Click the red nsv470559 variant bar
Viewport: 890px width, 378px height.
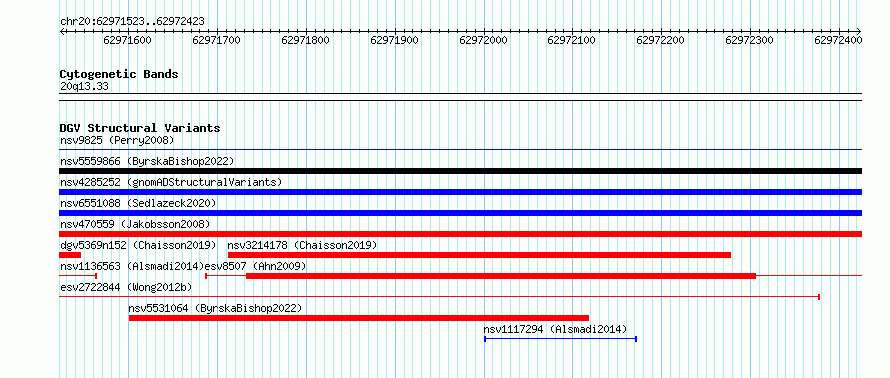460,234
